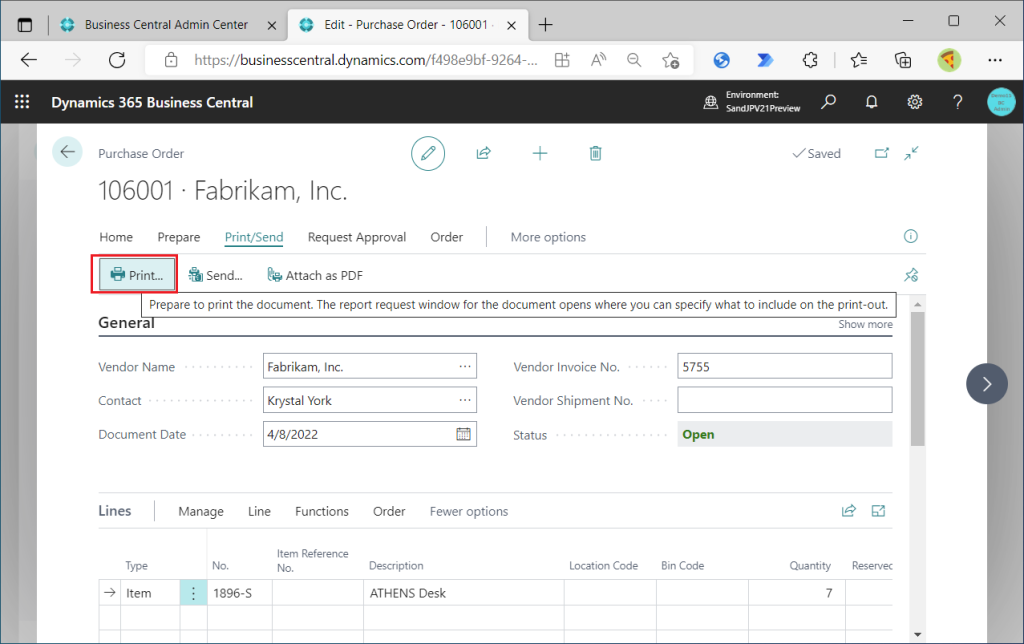Click the share icon in header
Viewport: 1024px width, 644px height.
[483, 153]
